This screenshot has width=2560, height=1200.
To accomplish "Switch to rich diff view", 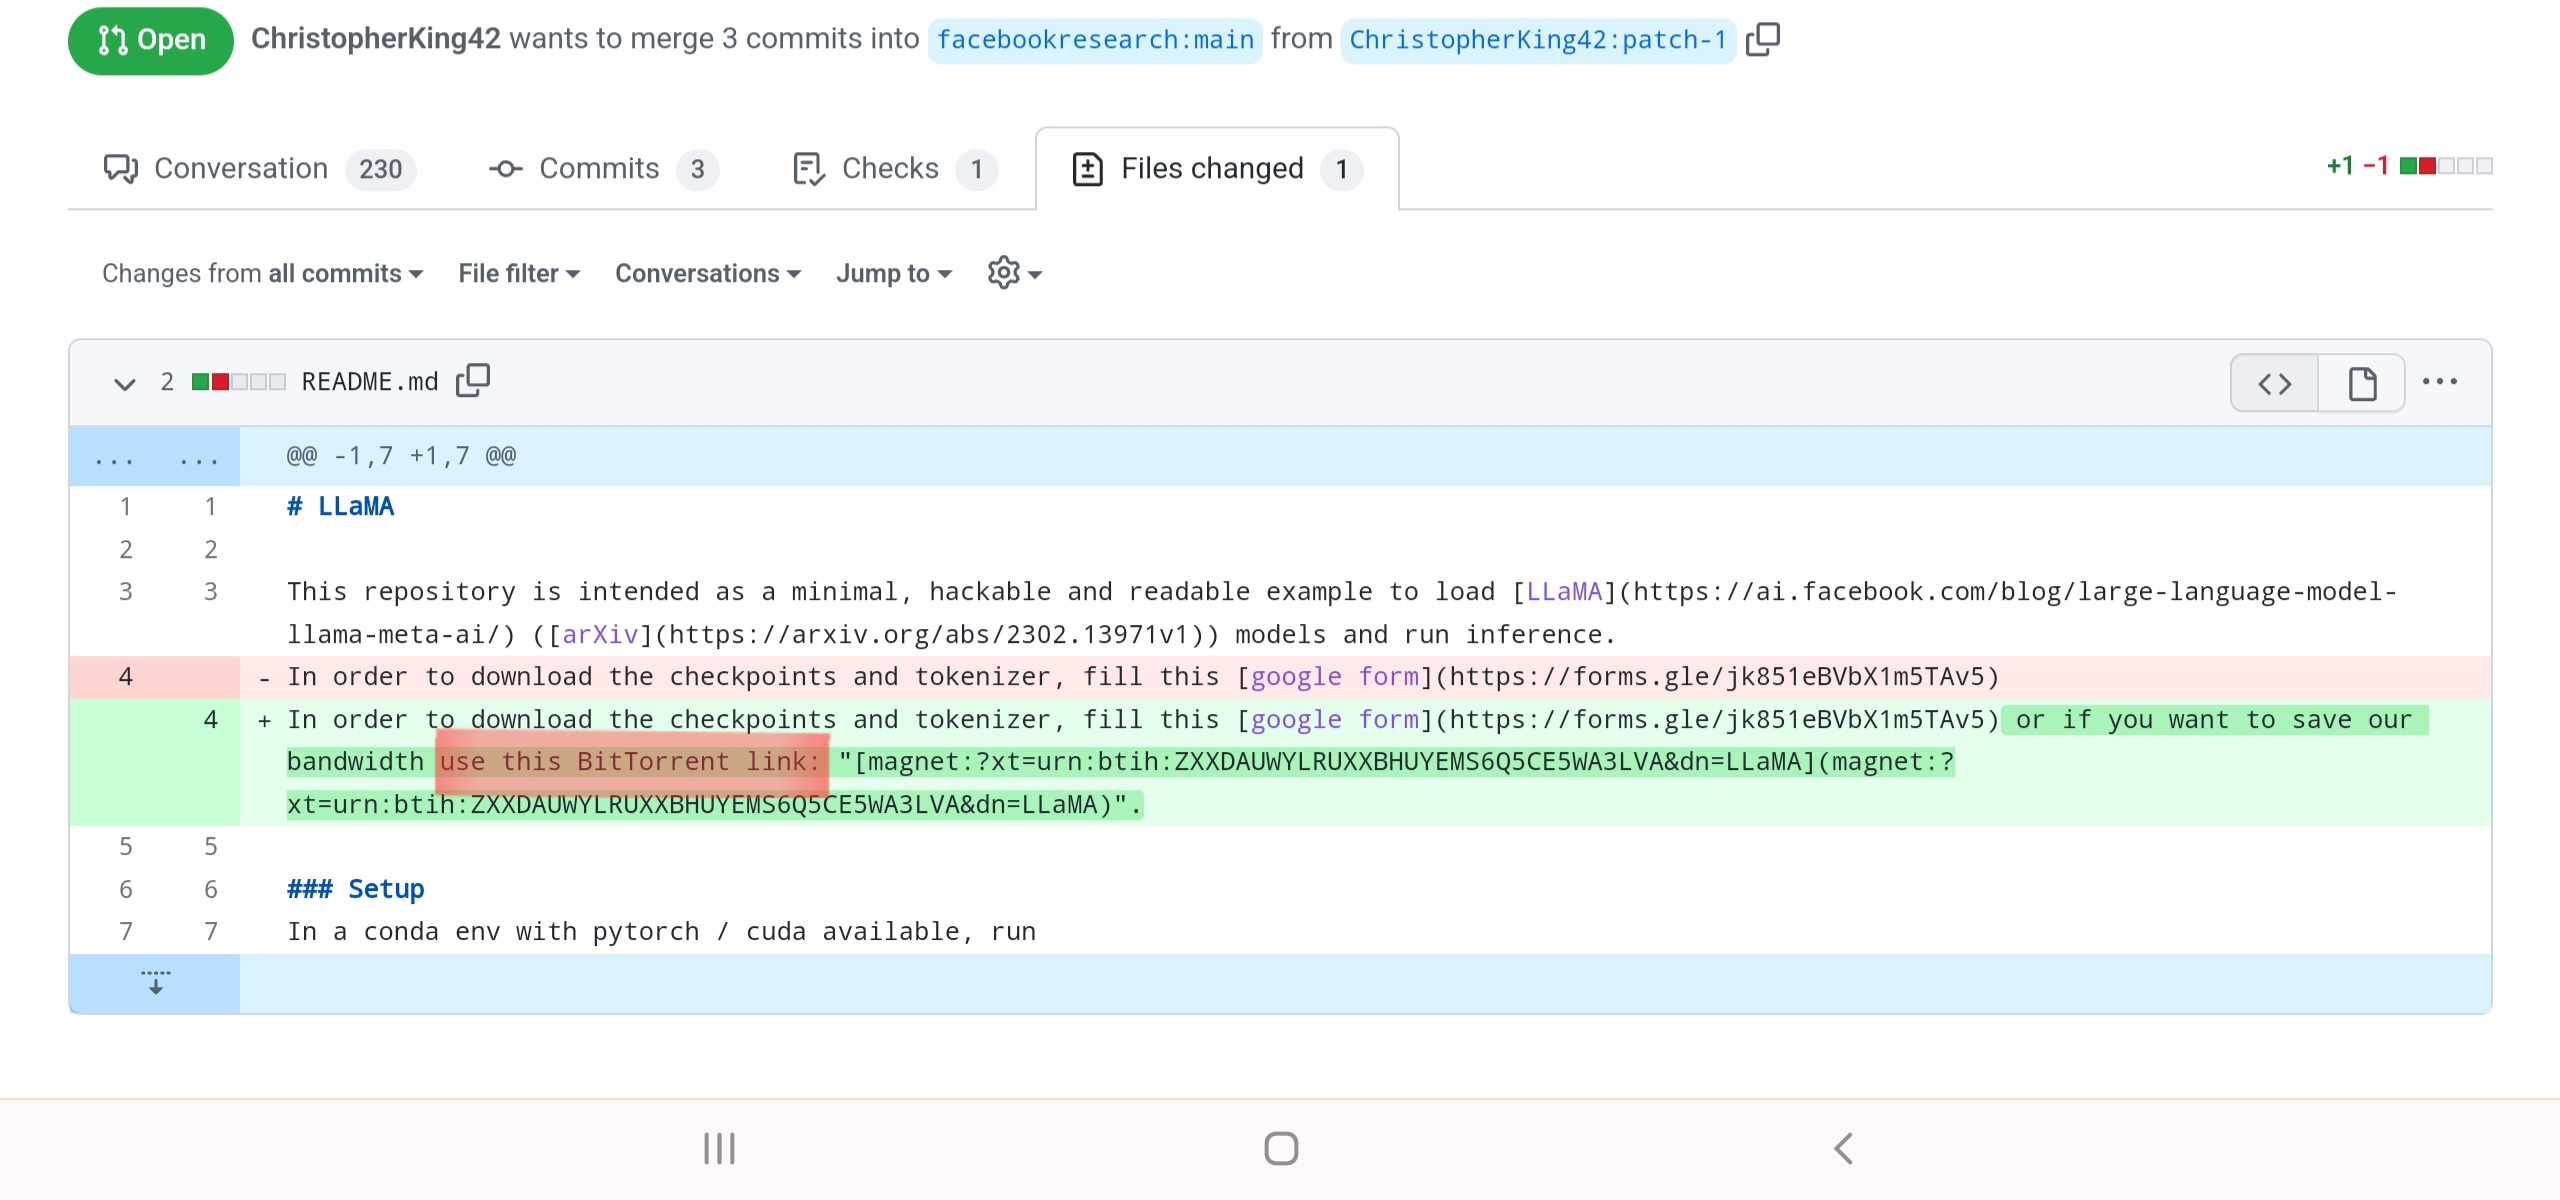I will point(2362,383).
